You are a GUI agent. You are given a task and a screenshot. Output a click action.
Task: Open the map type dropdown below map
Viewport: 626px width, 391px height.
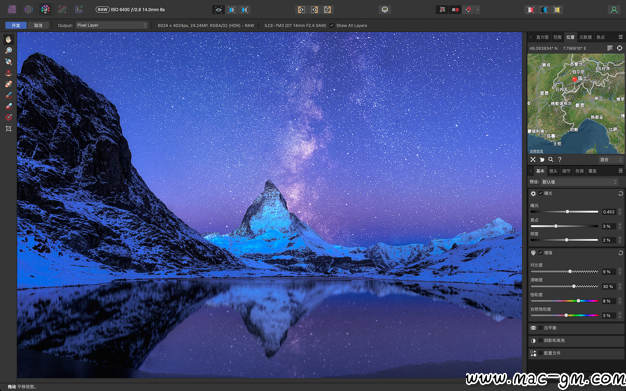click(x=610, y=159)
